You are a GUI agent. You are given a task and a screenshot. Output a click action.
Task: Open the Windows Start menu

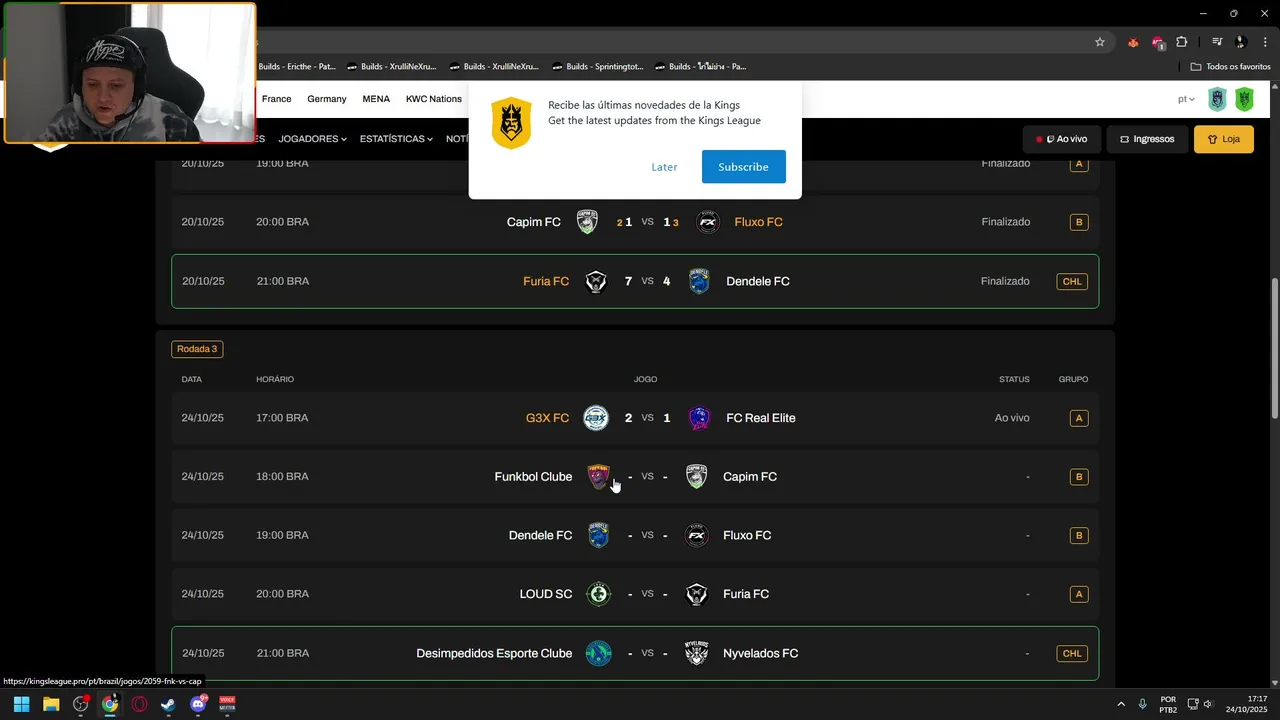(21, 704)
